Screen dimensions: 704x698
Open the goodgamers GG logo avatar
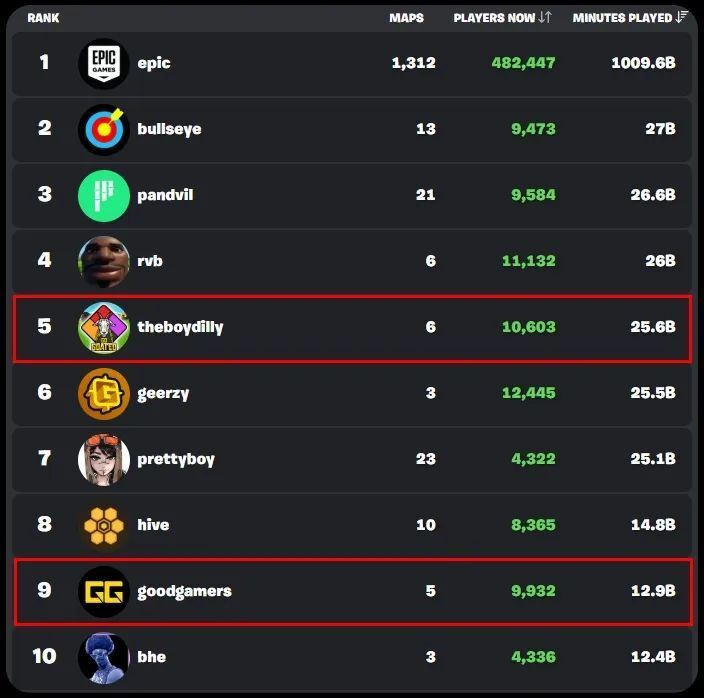click(x=103, y=591)
